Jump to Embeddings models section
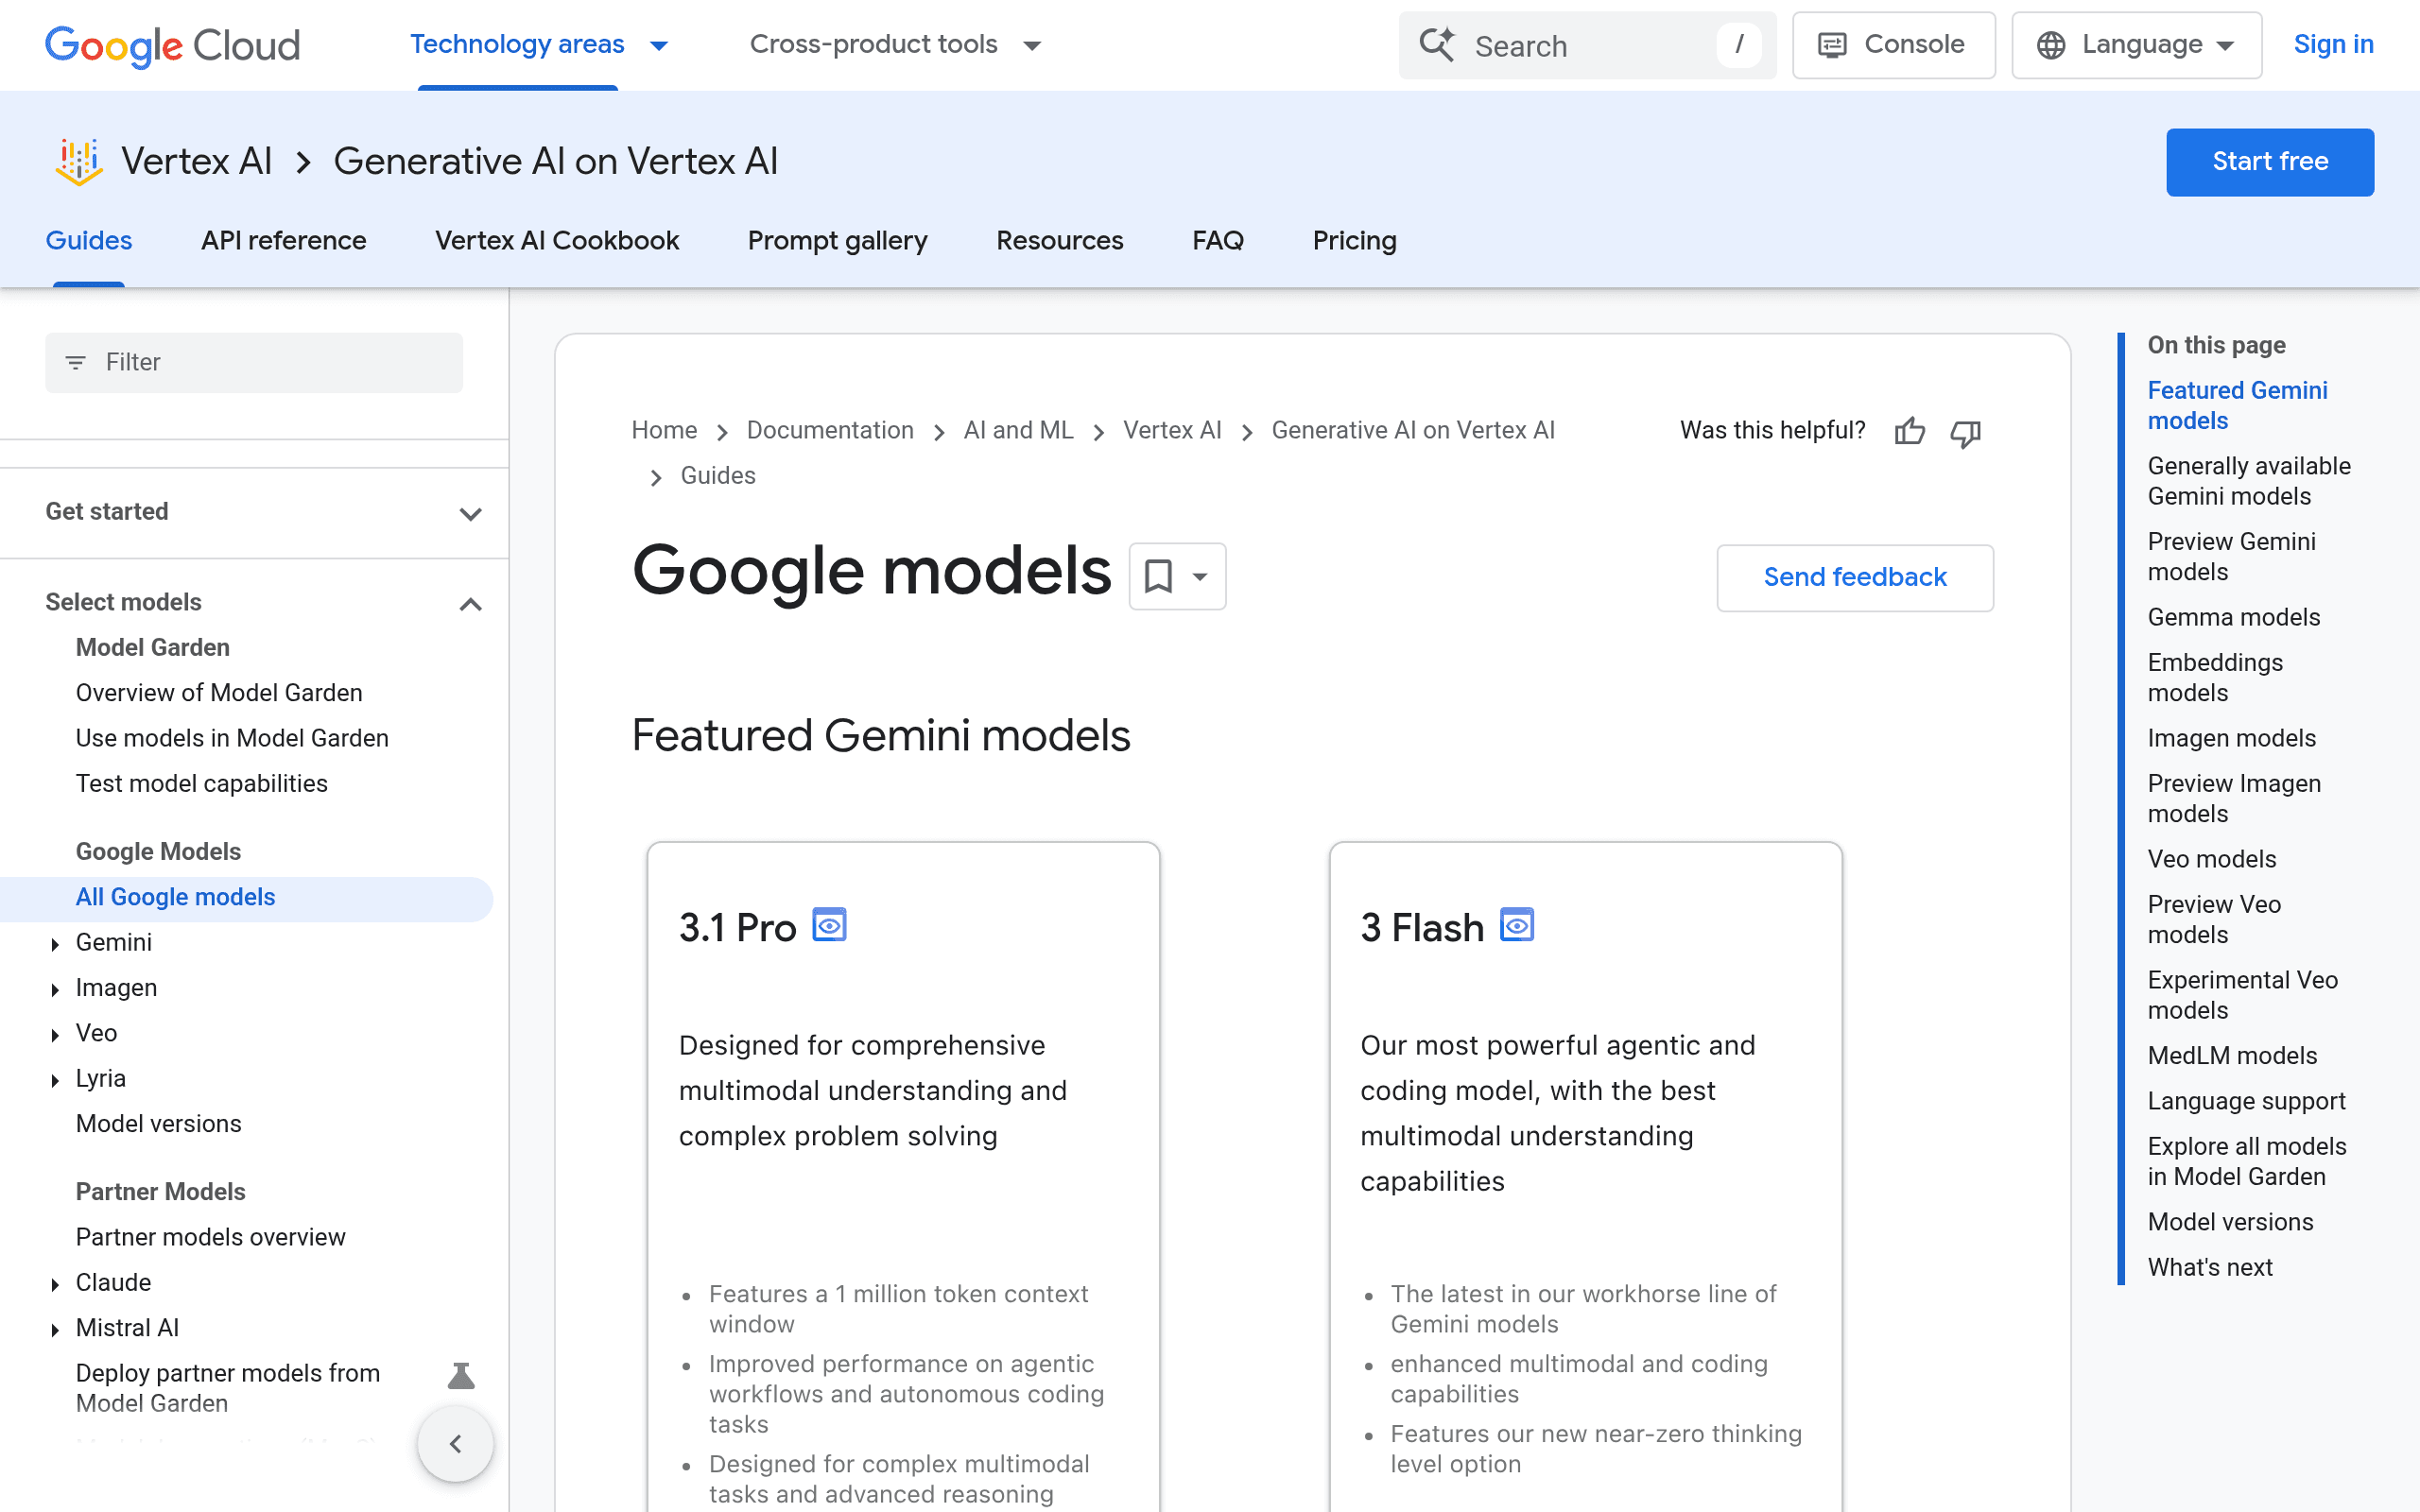 (2215, 677)
